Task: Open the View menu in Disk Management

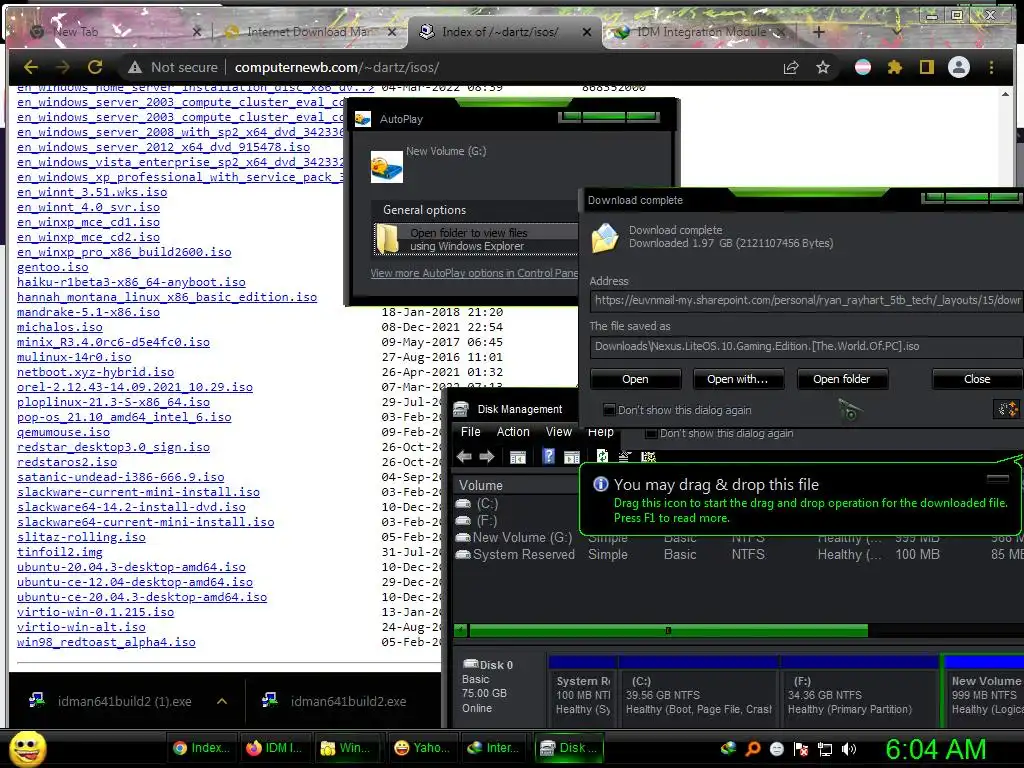Action: (558, 432)
